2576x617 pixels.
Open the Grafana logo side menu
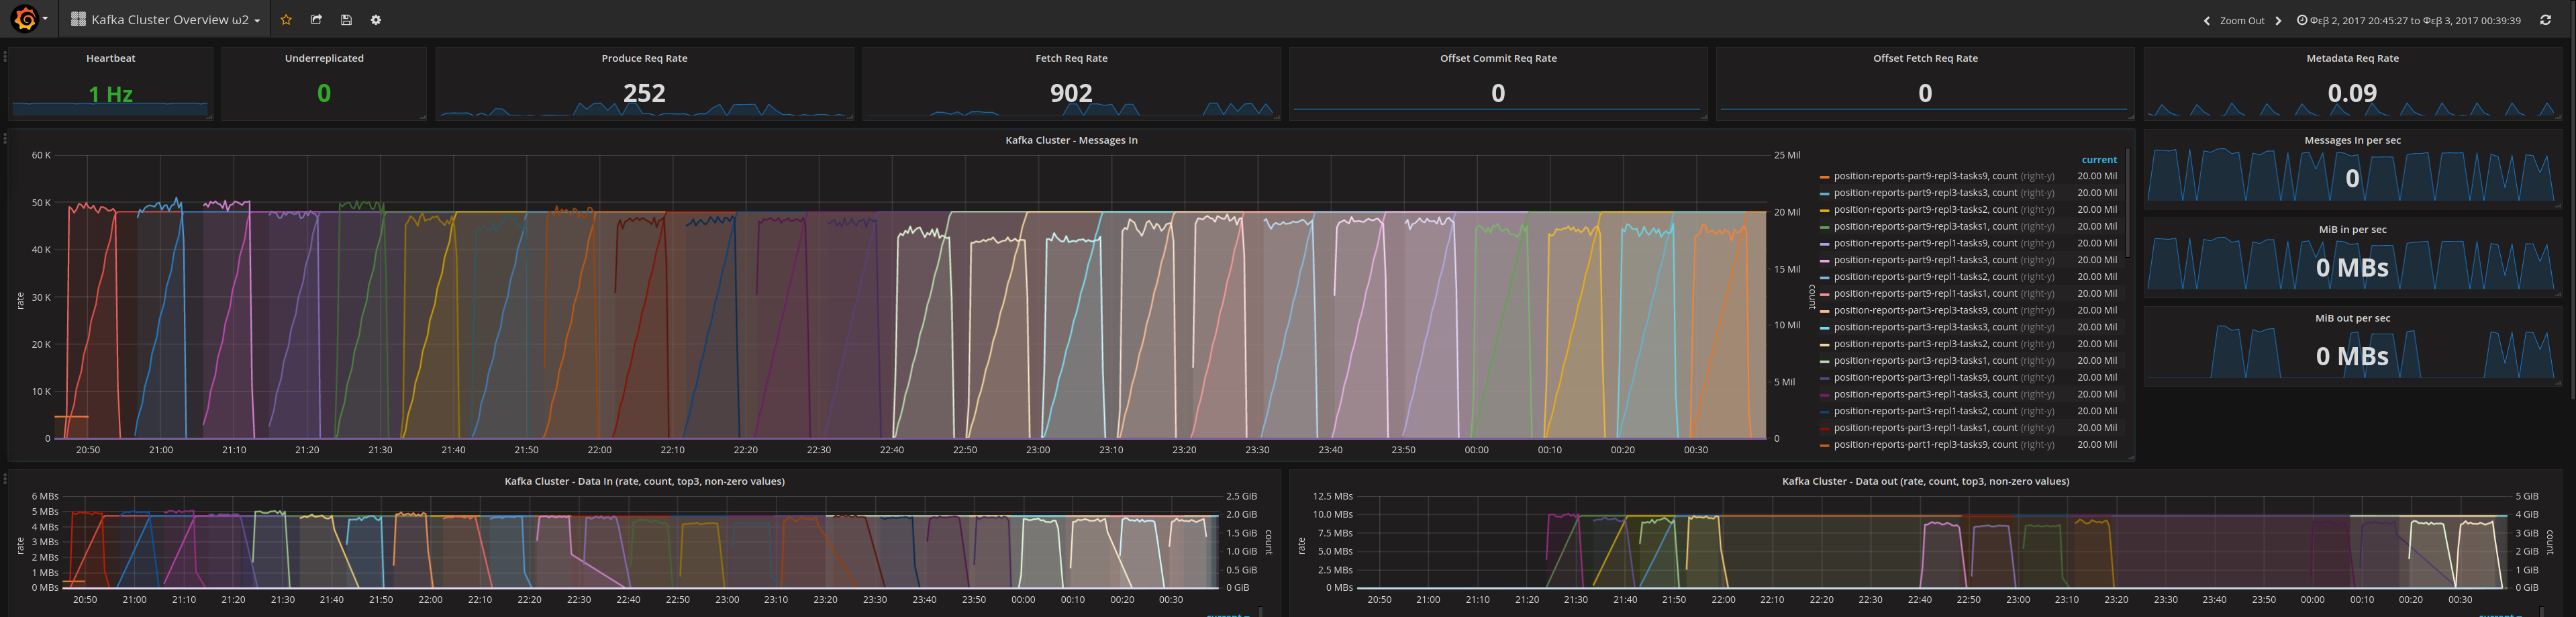28,19
